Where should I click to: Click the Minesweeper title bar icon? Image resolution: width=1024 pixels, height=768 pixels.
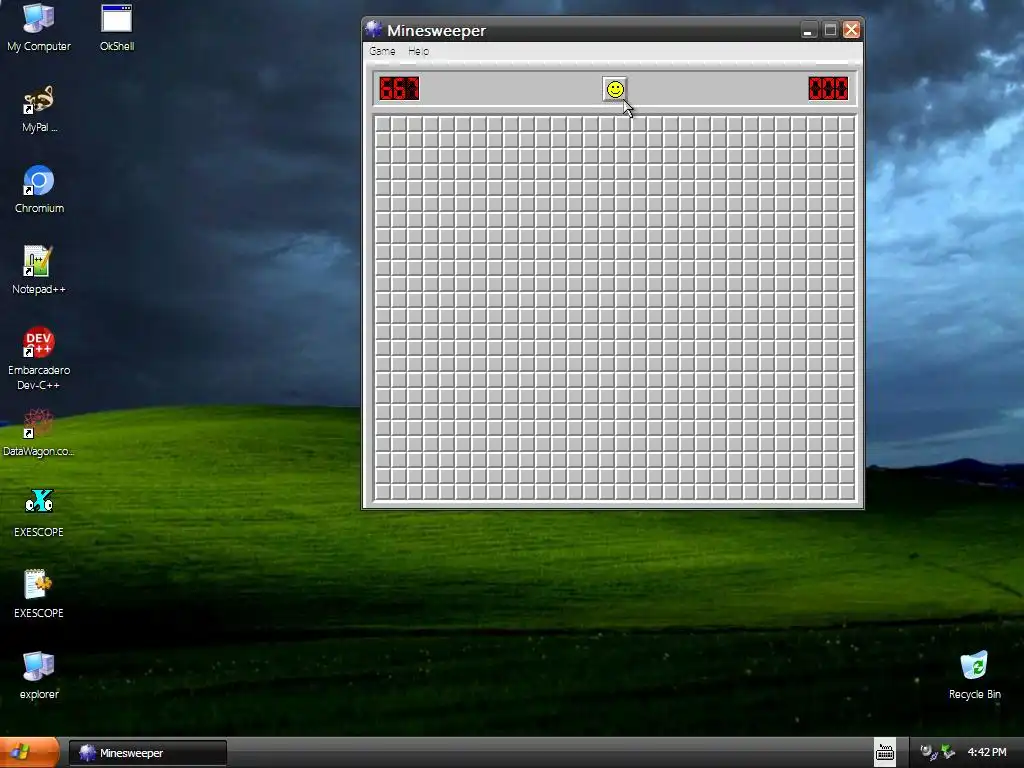click(x=374, y=29)
